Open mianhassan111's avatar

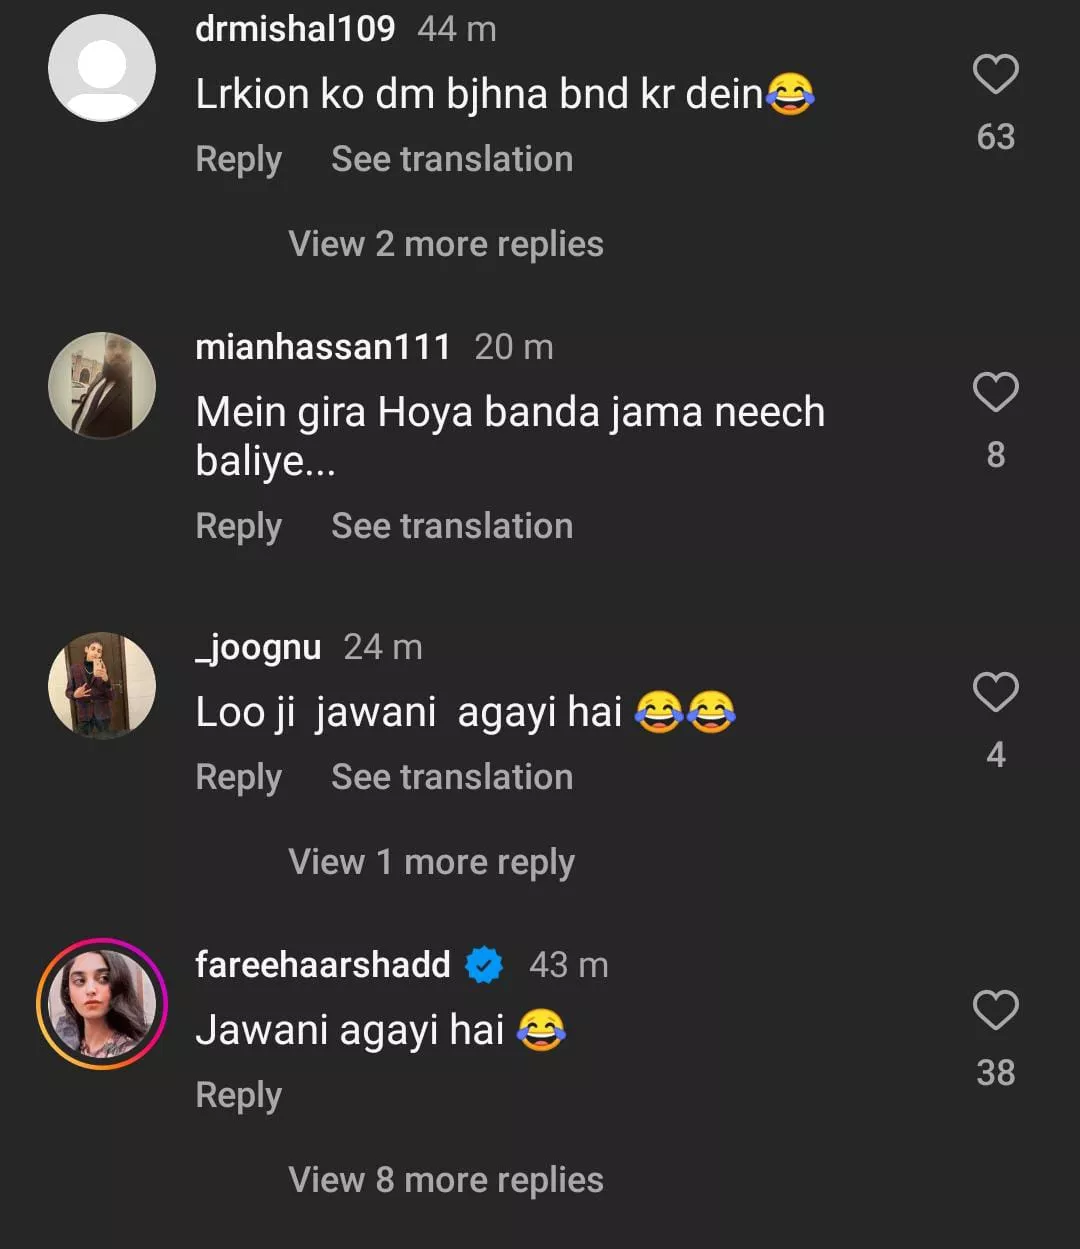[102, 385]
